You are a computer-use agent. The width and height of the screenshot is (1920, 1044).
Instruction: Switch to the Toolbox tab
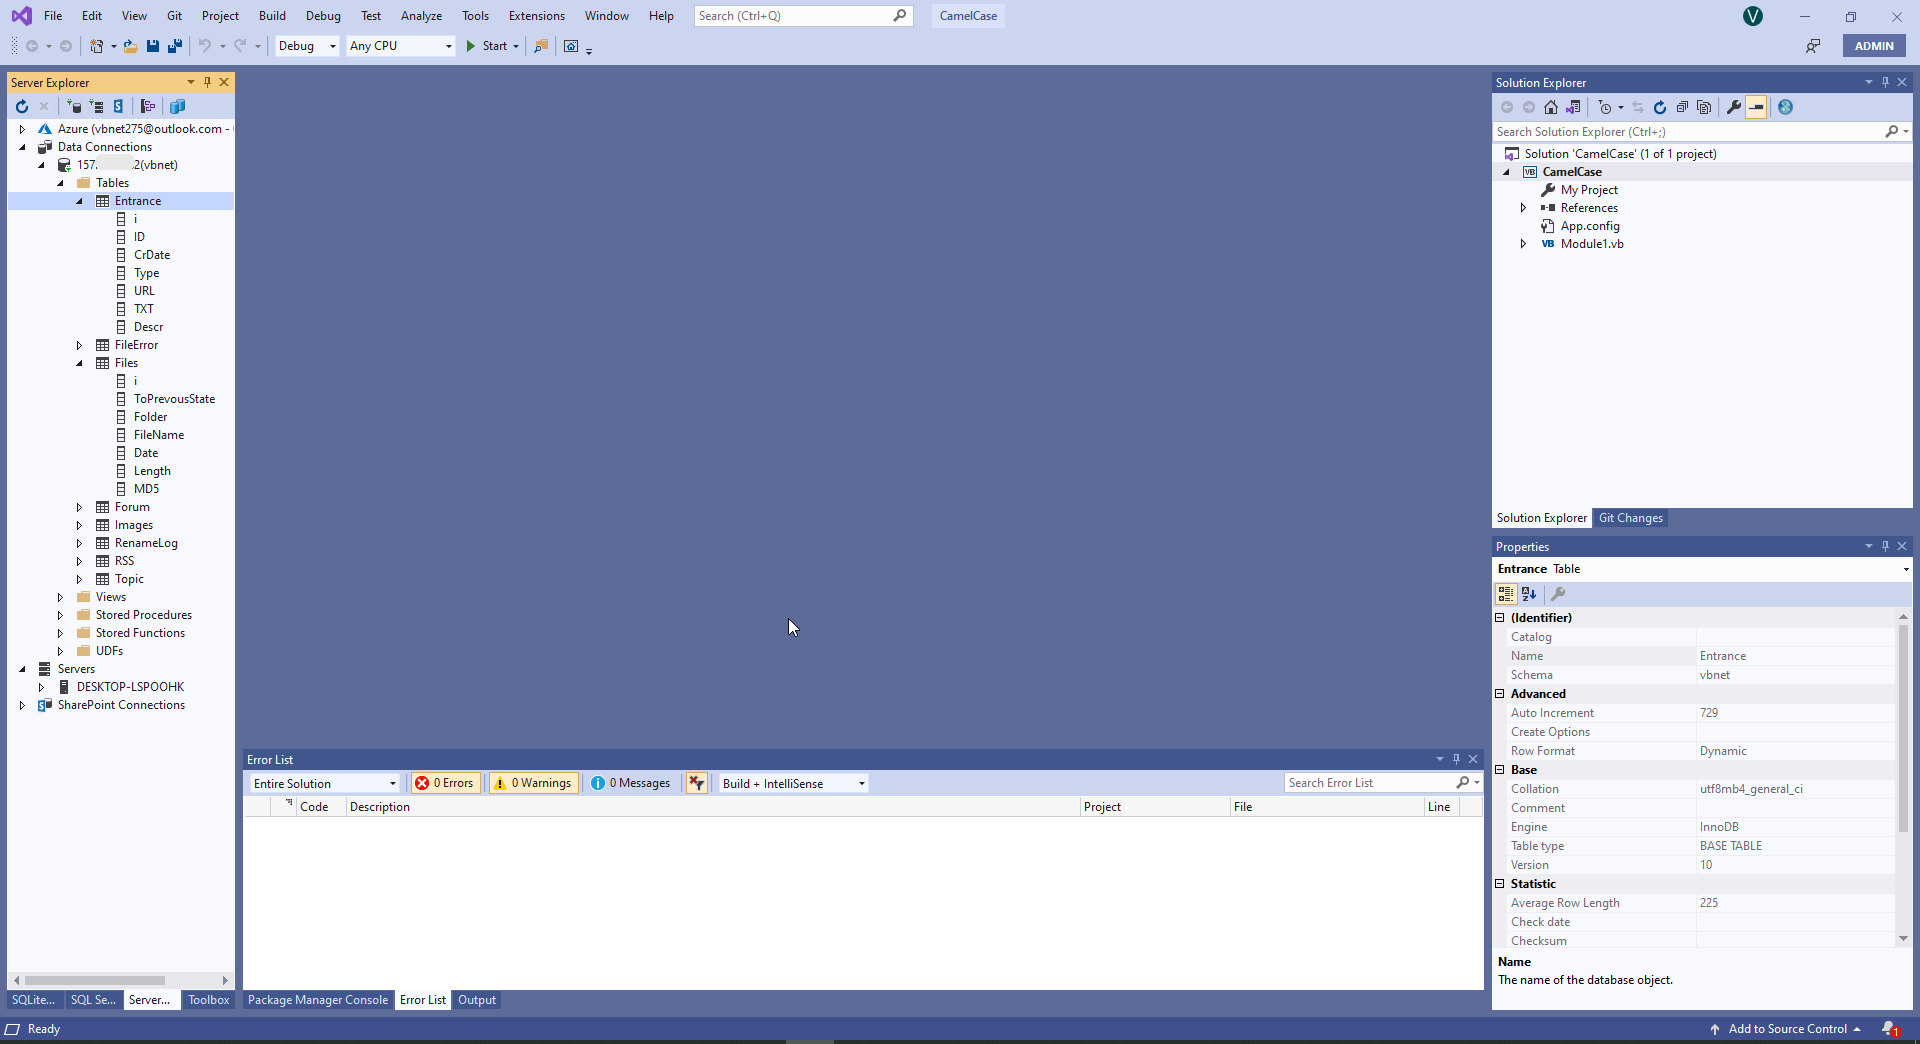click(208, 1000)
